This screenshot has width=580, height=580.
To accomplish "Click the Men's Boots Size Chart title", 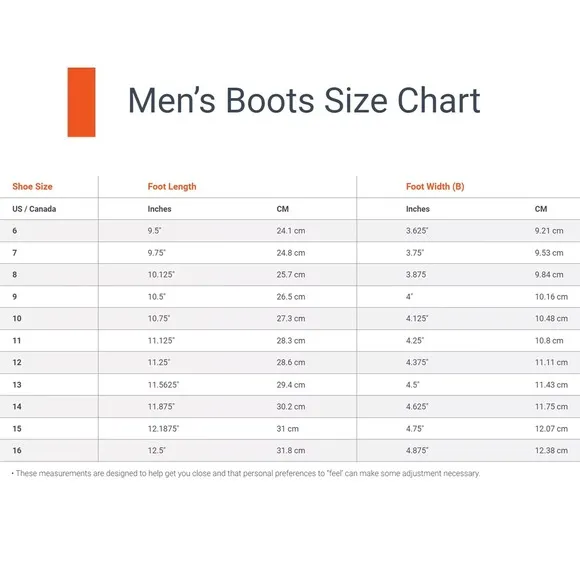I will [x=304, y=100].
